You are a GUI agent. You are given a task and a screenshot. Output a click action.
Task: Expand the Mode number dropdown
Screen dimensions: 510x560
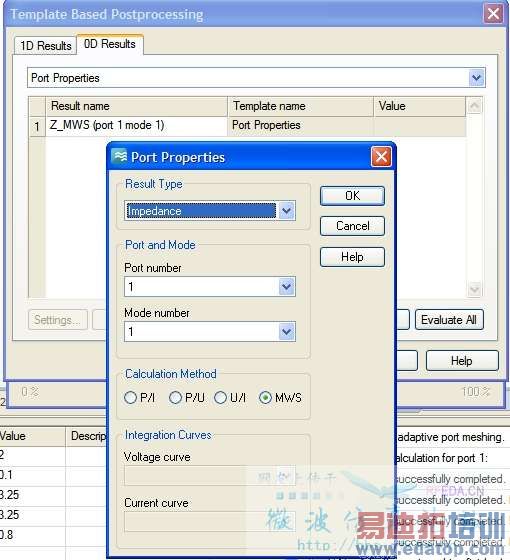(x=286, y=332)
